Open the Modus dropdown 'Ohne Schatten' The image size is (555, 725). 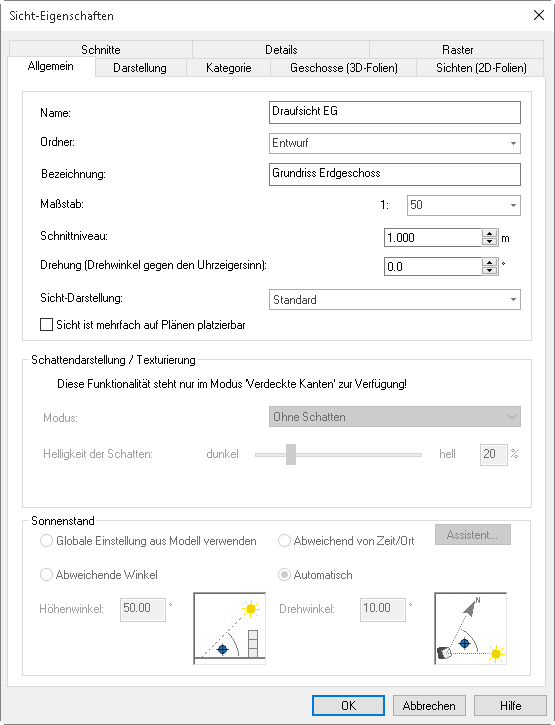pyautogui.click(x=395, y=417)
